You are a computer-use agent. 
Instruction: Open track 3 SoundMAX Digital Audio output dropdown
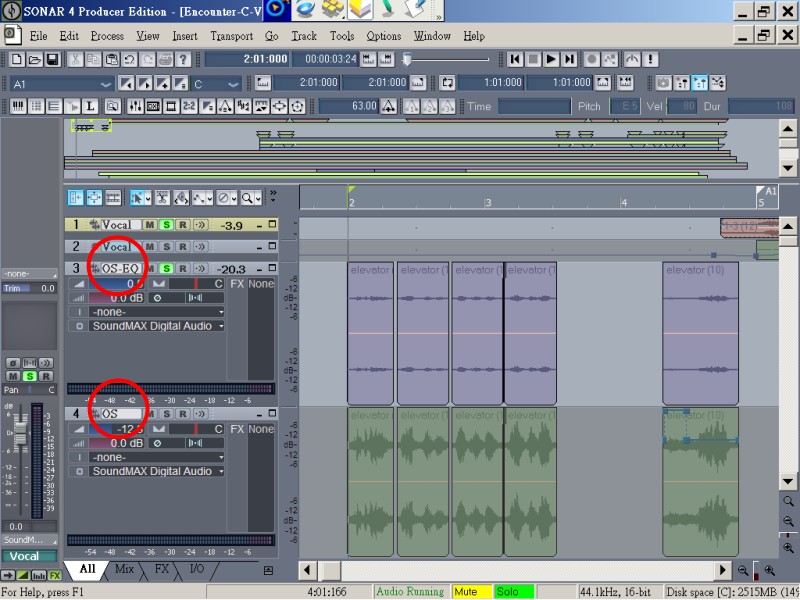click(x=220, y=326)
